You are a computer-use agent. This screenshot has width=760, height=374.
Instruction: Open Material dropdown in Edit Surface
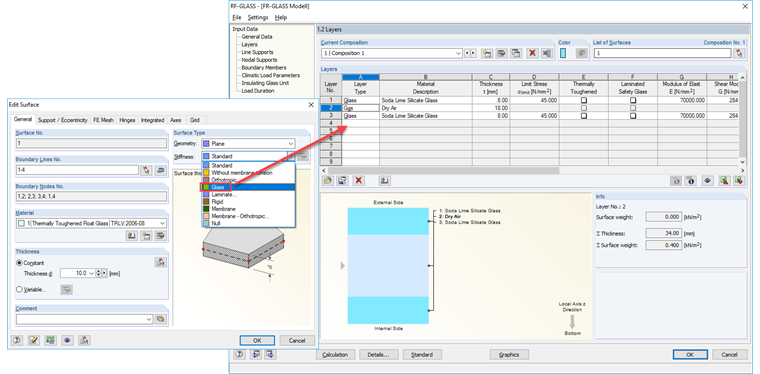[x=162, y=223]
